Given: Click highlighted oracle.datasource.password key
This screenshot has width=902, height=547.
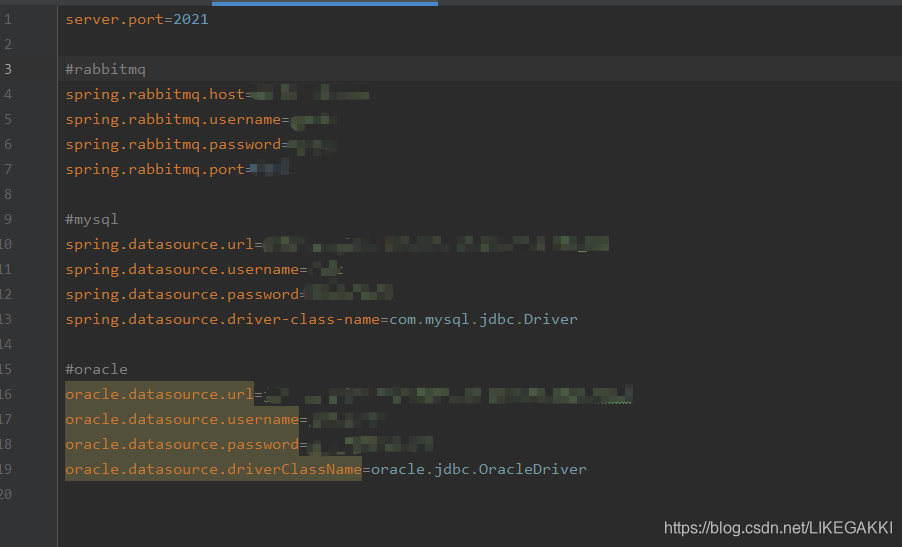Looking at the screenshot, I should tap(182, 444).
